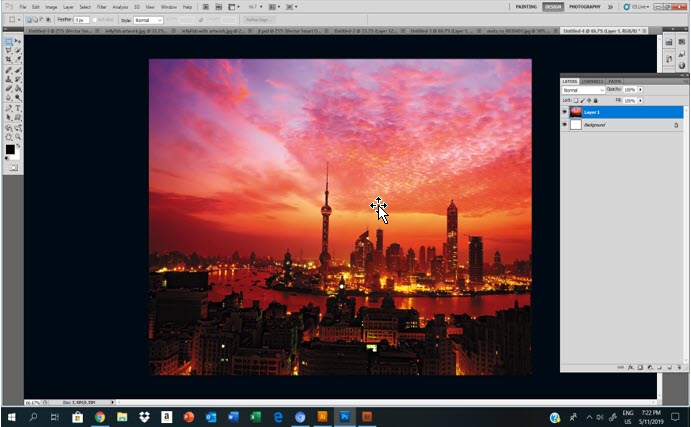The image size is (691, 427).
Task: Open the Style Normal dropdown
Action: click(149, 20)
